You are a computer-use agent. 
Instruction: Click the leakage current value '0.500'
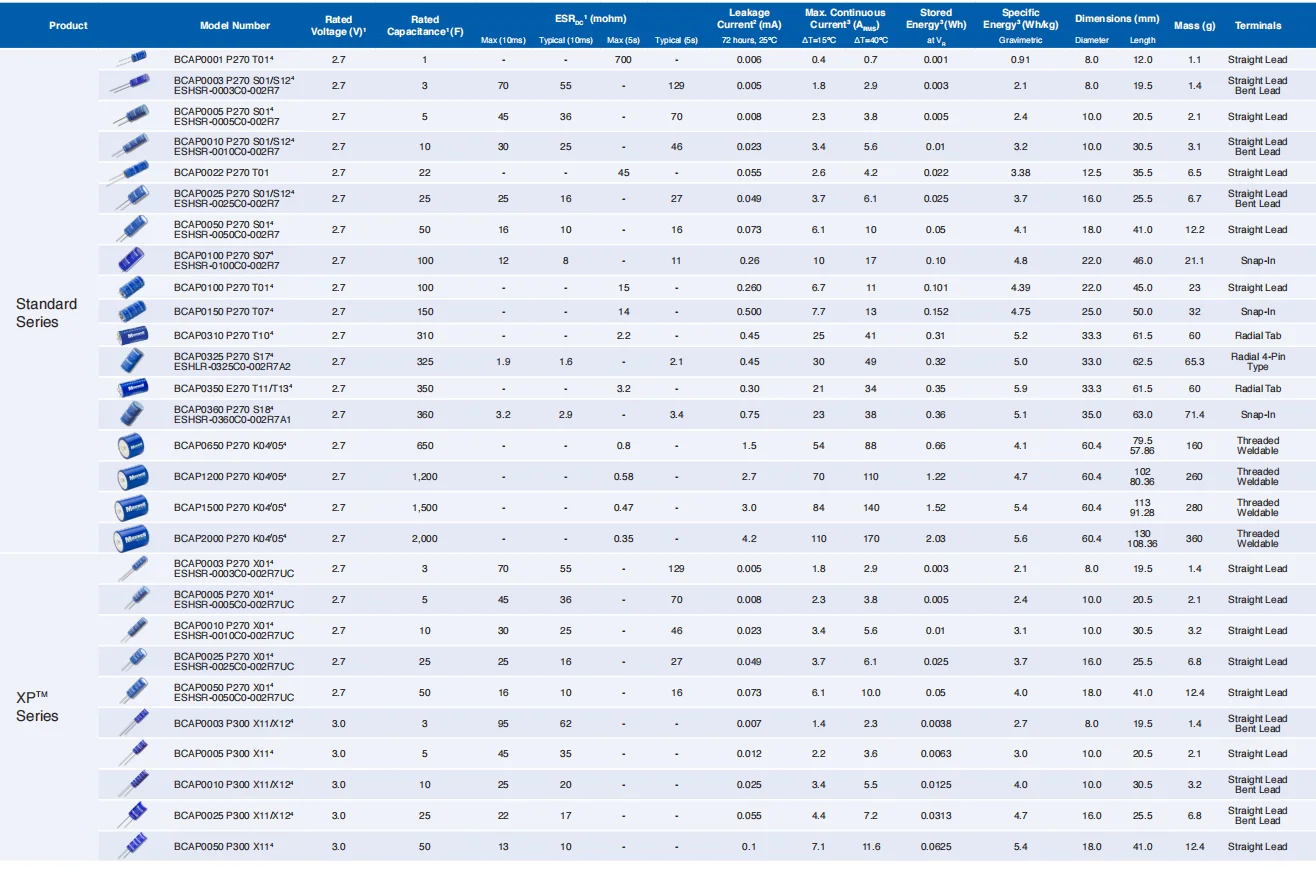click(x=749, y=312)
